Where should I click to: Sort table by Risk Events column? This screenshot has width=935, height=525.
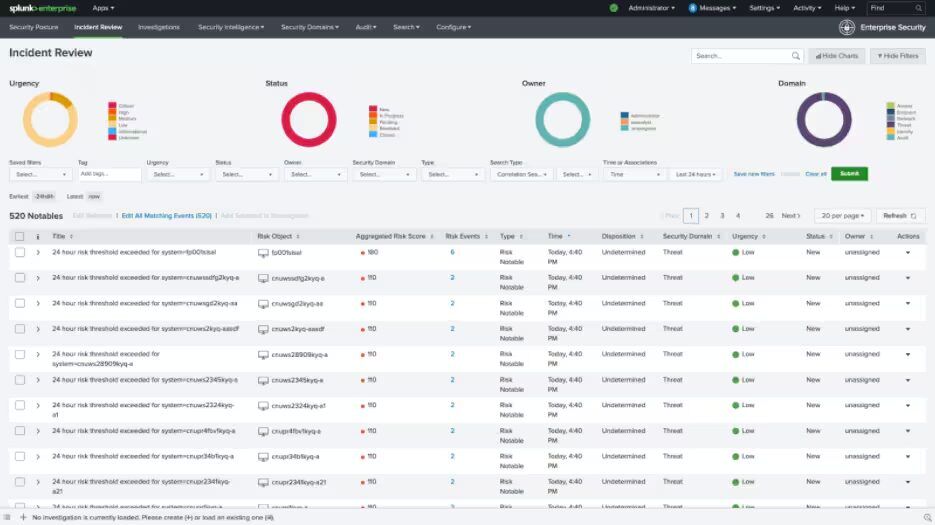tap(466, 236)
